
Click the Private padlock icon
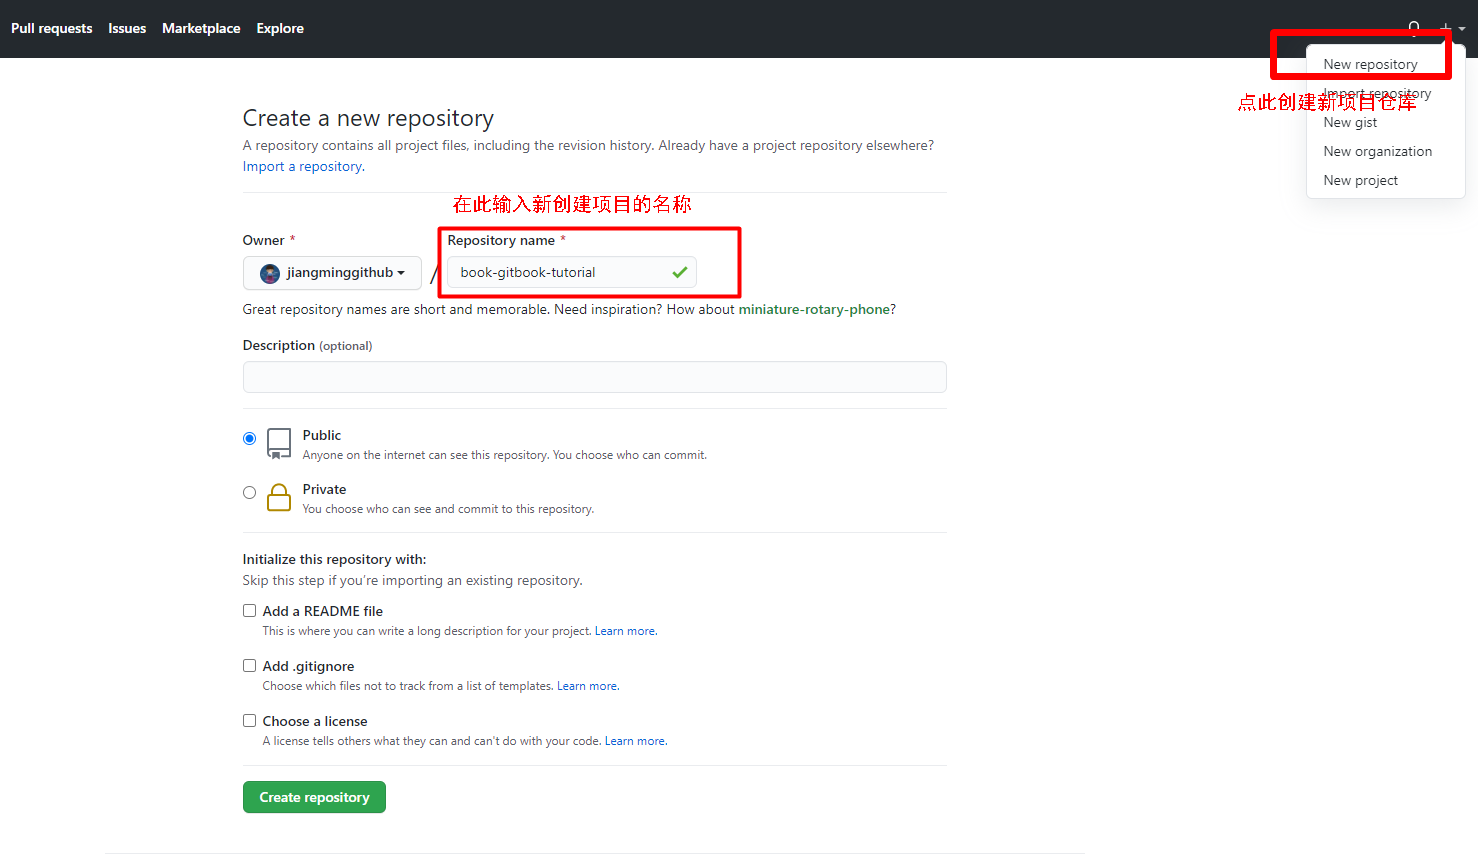tap(280, 497)
